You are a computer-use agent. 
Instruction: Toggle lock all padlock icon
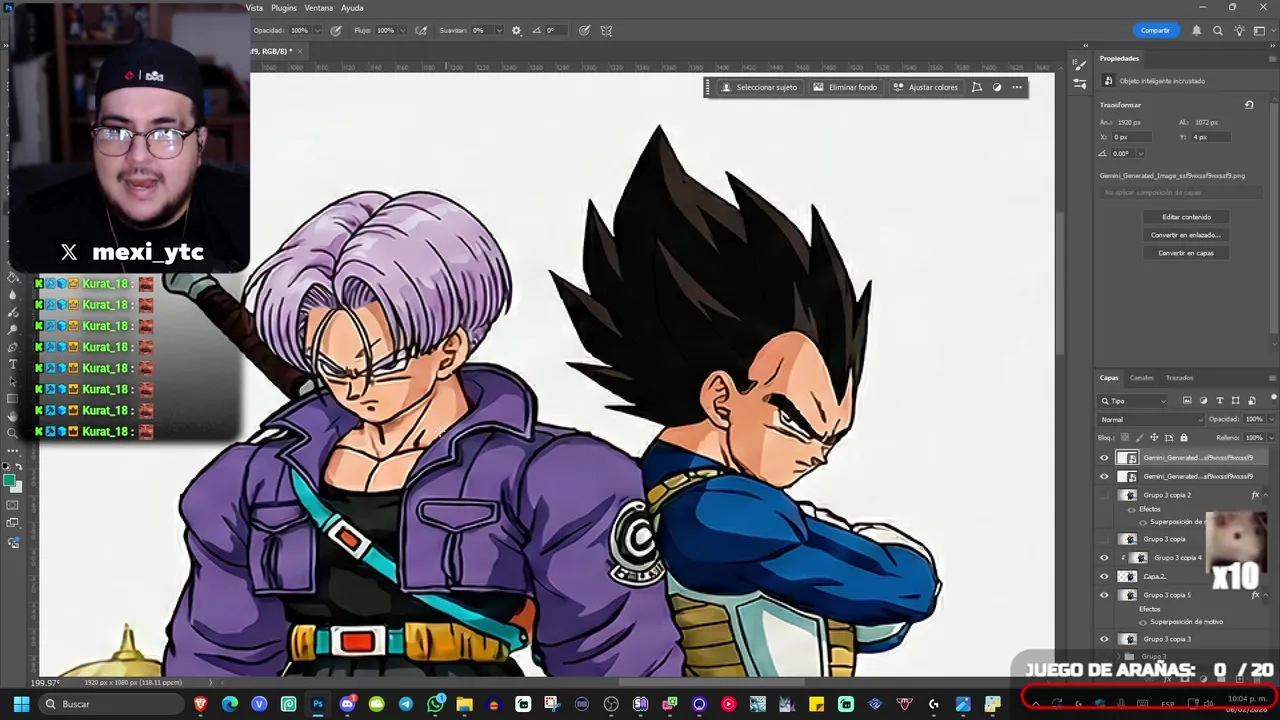click(1184, 438)
